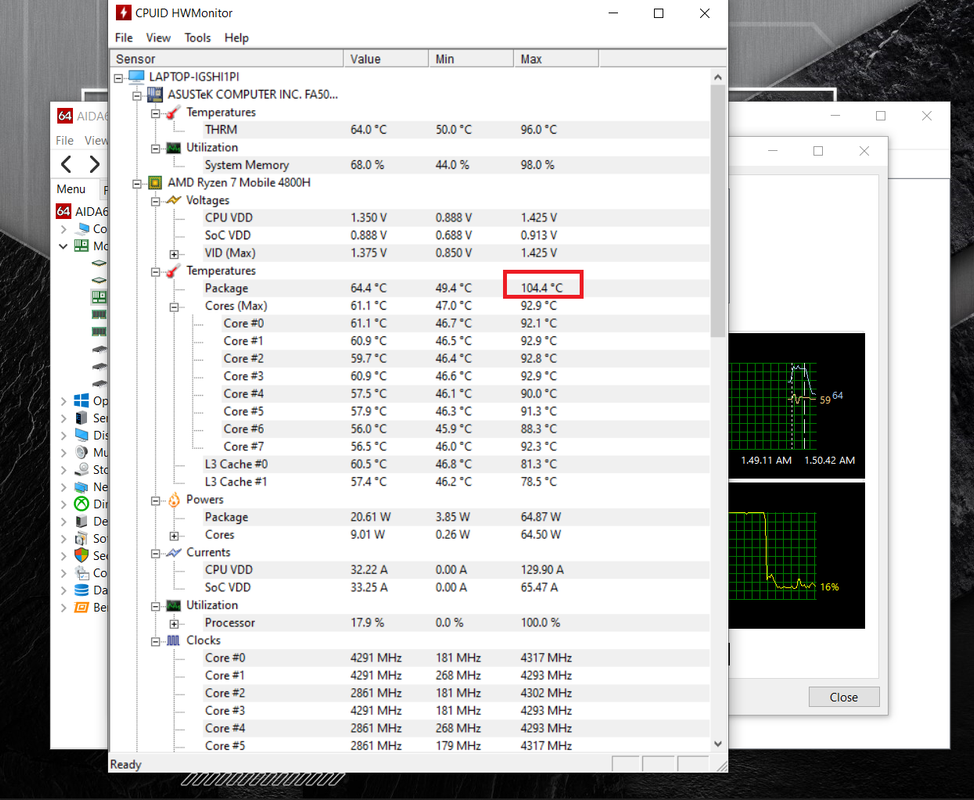
Task: Click the Windows logo icon in AIDA64 tree
Action: click(x=81, y=400)
